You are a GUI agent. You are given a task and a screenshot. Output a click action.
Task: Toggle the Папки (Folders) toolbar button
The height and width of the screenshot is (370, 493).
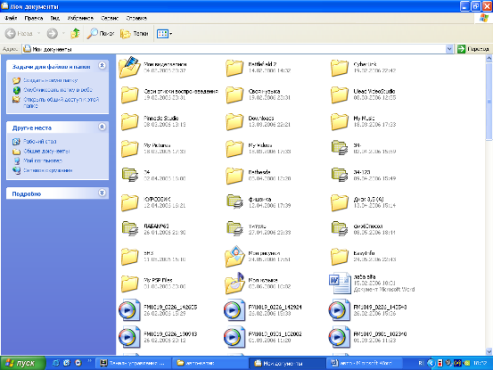tap(134, 33)
